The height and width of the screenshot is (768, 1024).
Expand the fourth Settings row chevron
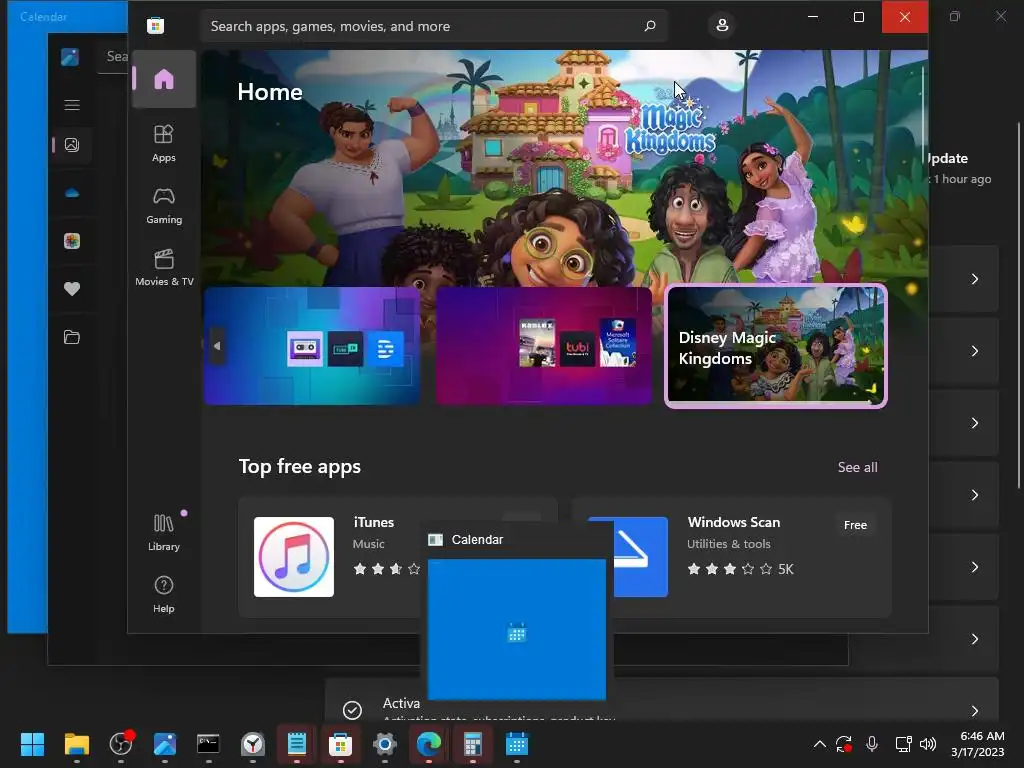click(974, 494)
